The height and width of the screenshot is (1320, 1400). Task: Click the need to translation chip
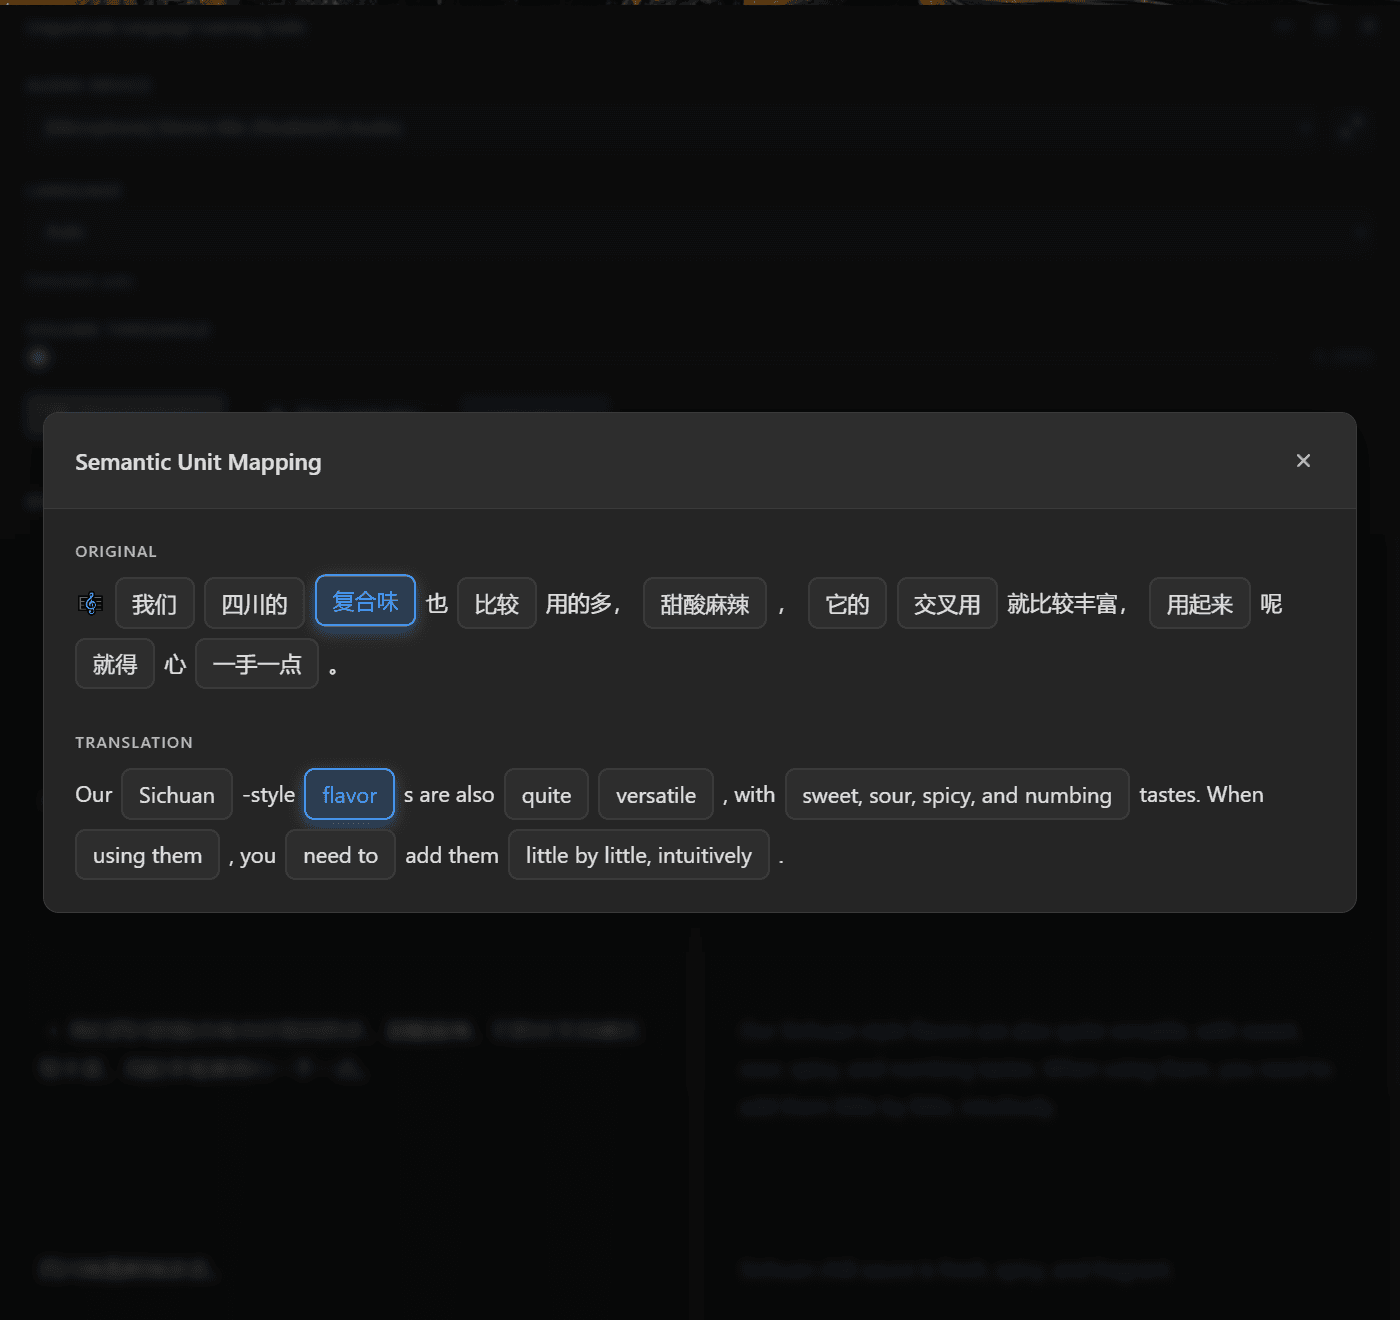[340, 855]
